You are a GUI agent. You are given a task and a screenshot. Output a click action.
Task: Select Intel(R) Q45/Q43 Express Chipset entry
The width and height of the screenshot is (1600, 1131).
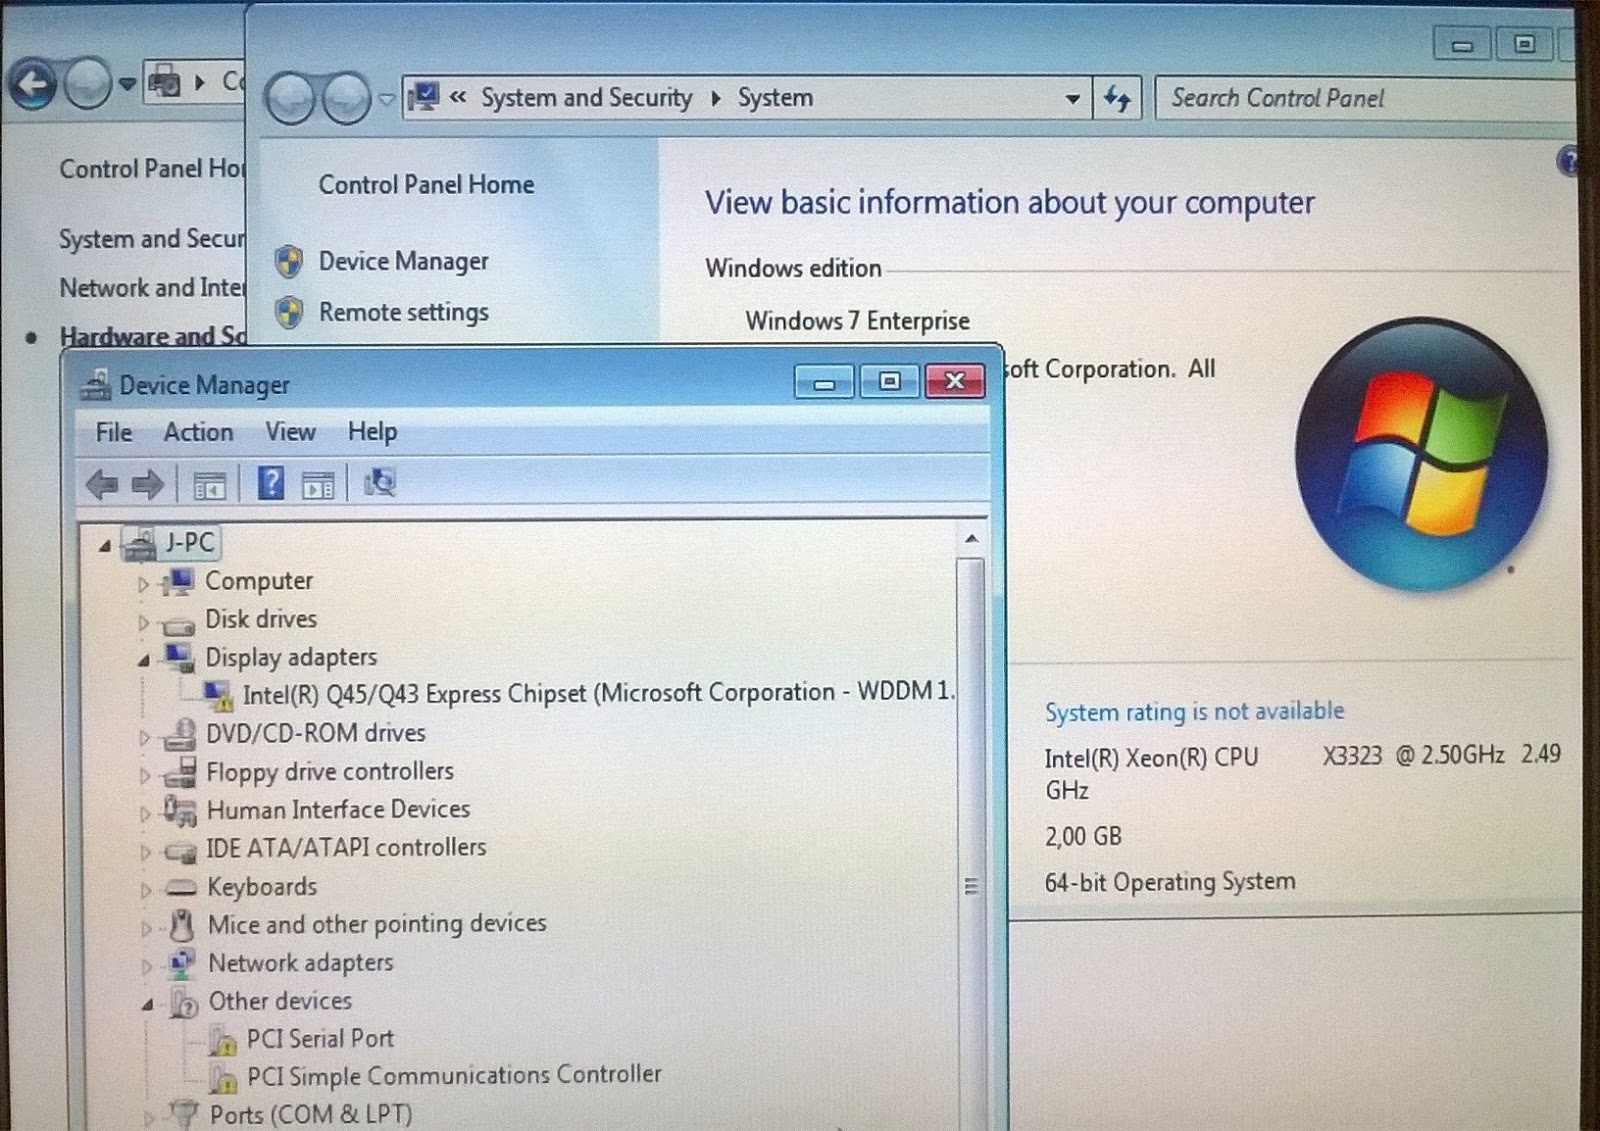pos(598,693)
